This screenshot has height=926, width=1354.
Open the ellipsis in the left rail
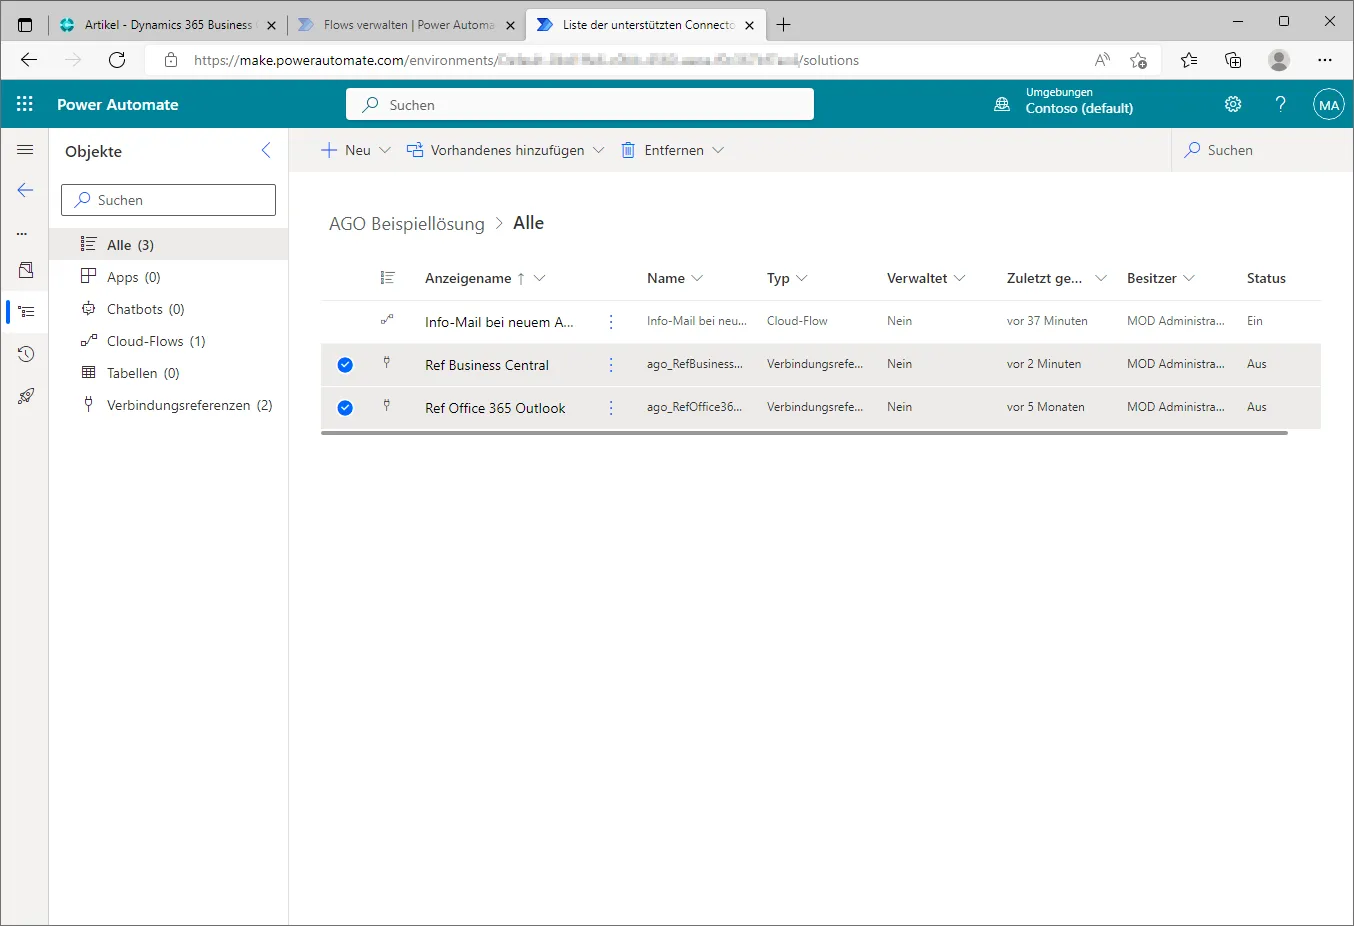22,234
